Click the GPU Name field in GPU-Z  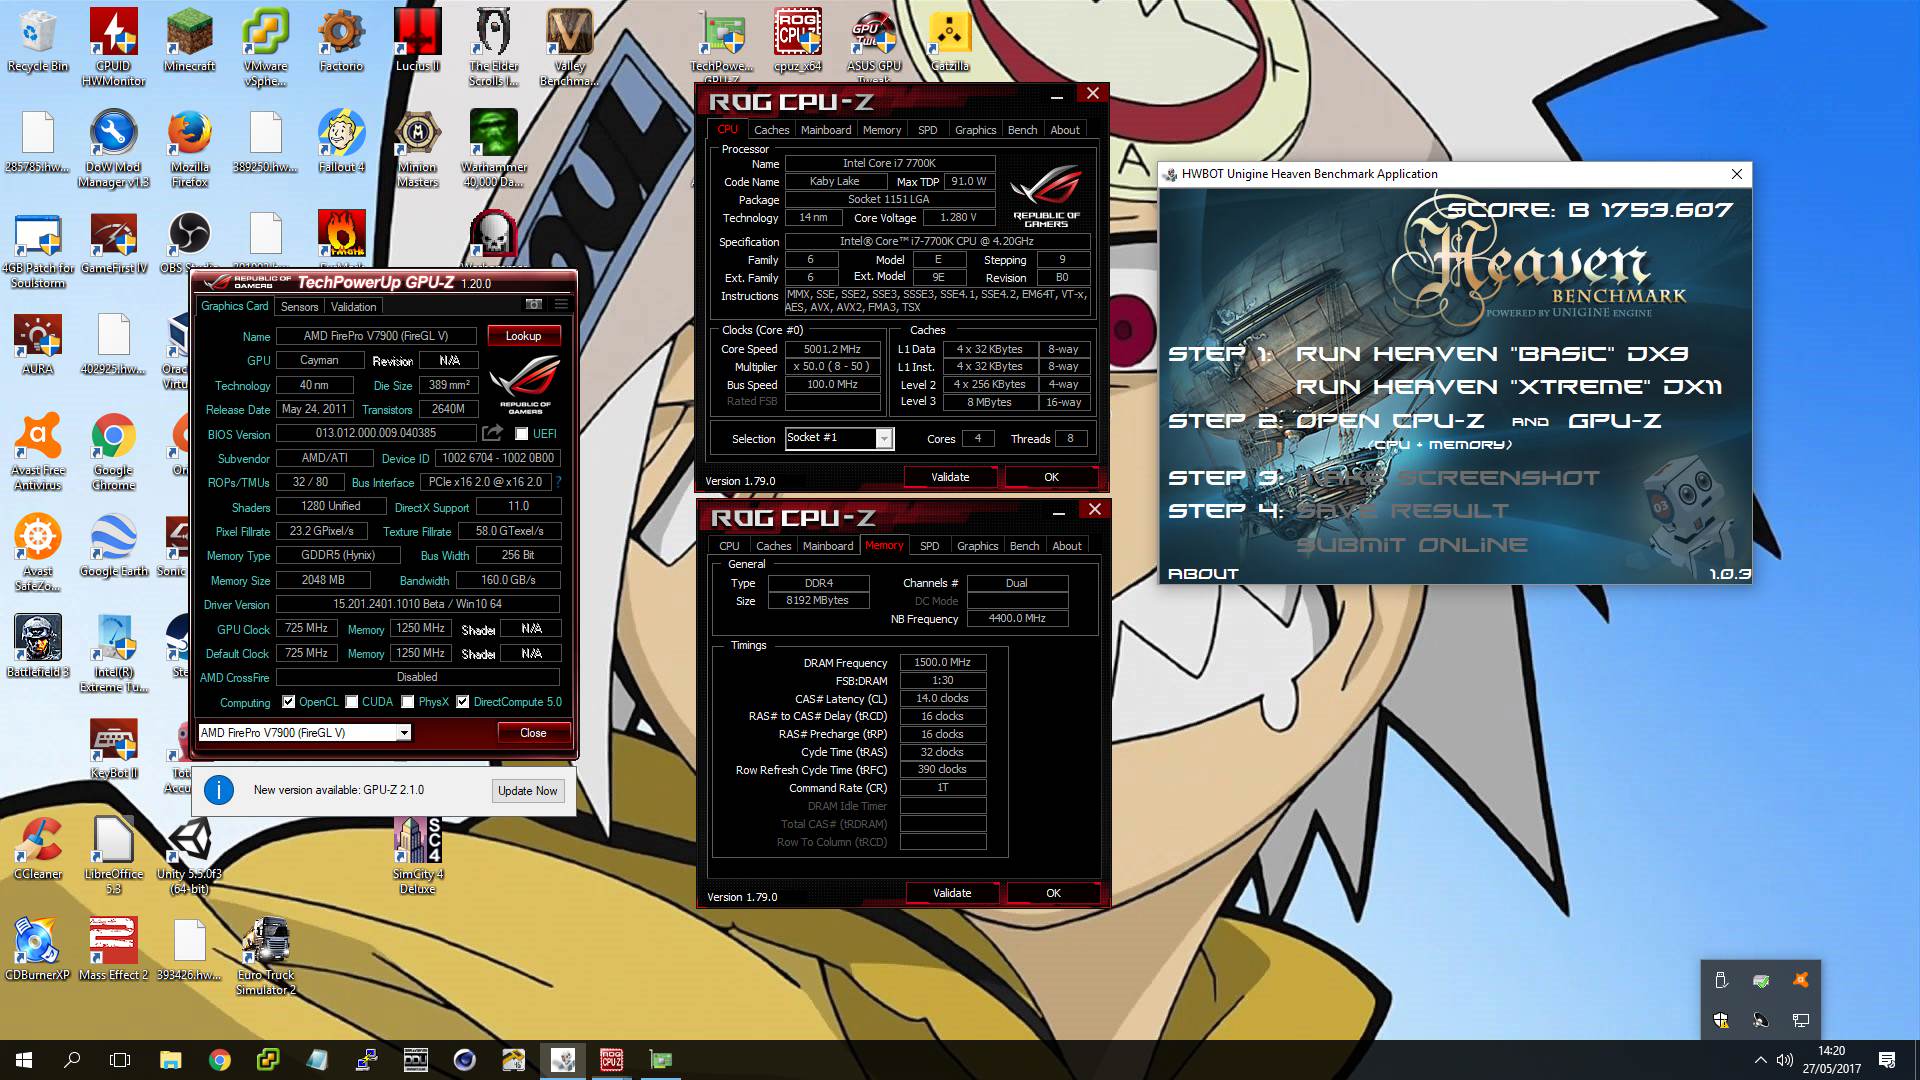[378, 336]
